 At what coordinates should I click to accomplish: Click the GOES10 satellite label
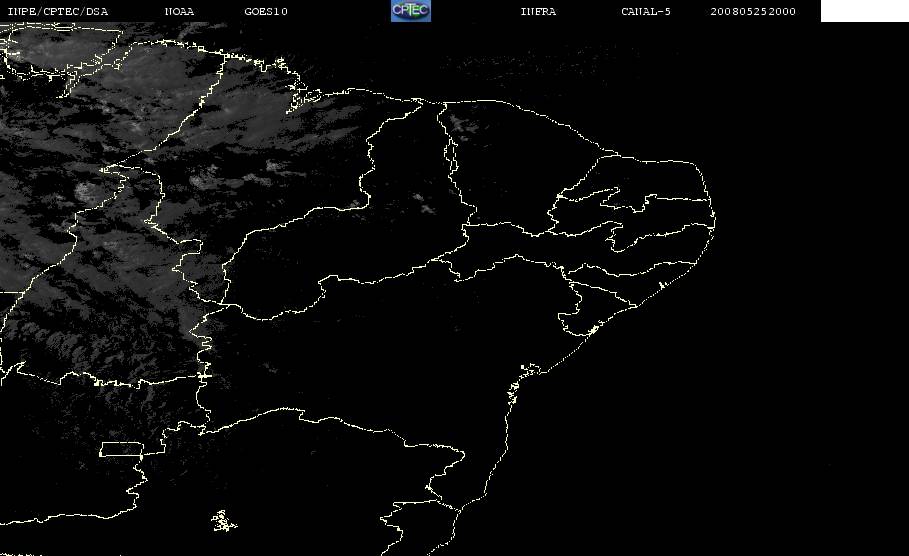(x=266, y=12)
